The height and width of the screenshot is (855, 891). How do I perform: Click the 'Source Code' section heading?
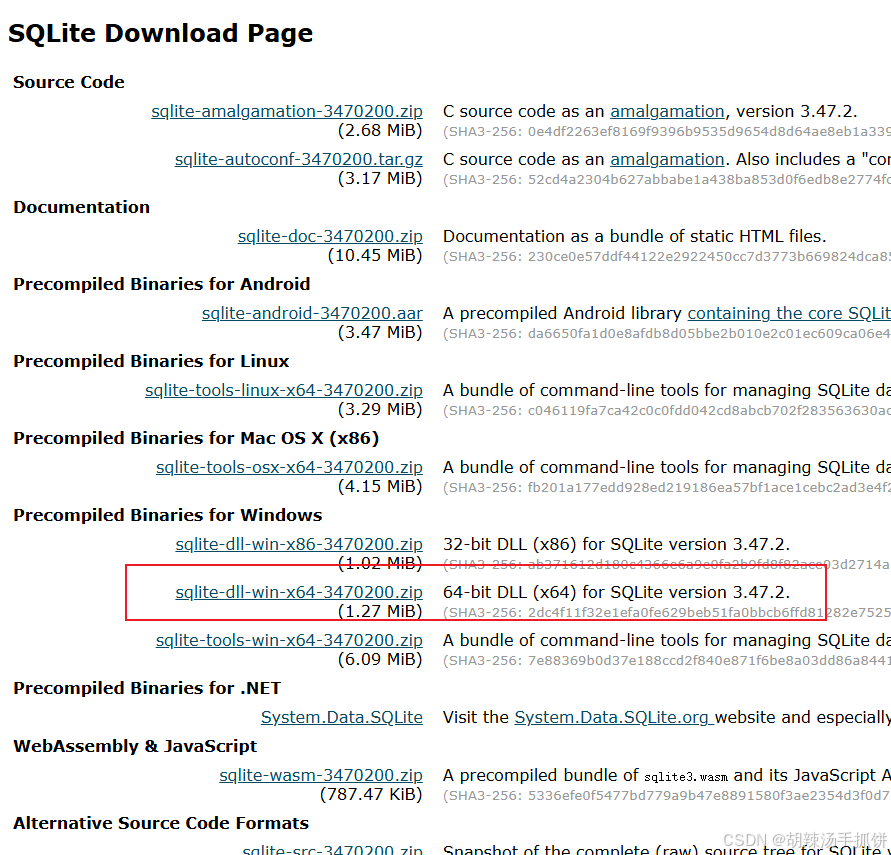pos(69,82)
